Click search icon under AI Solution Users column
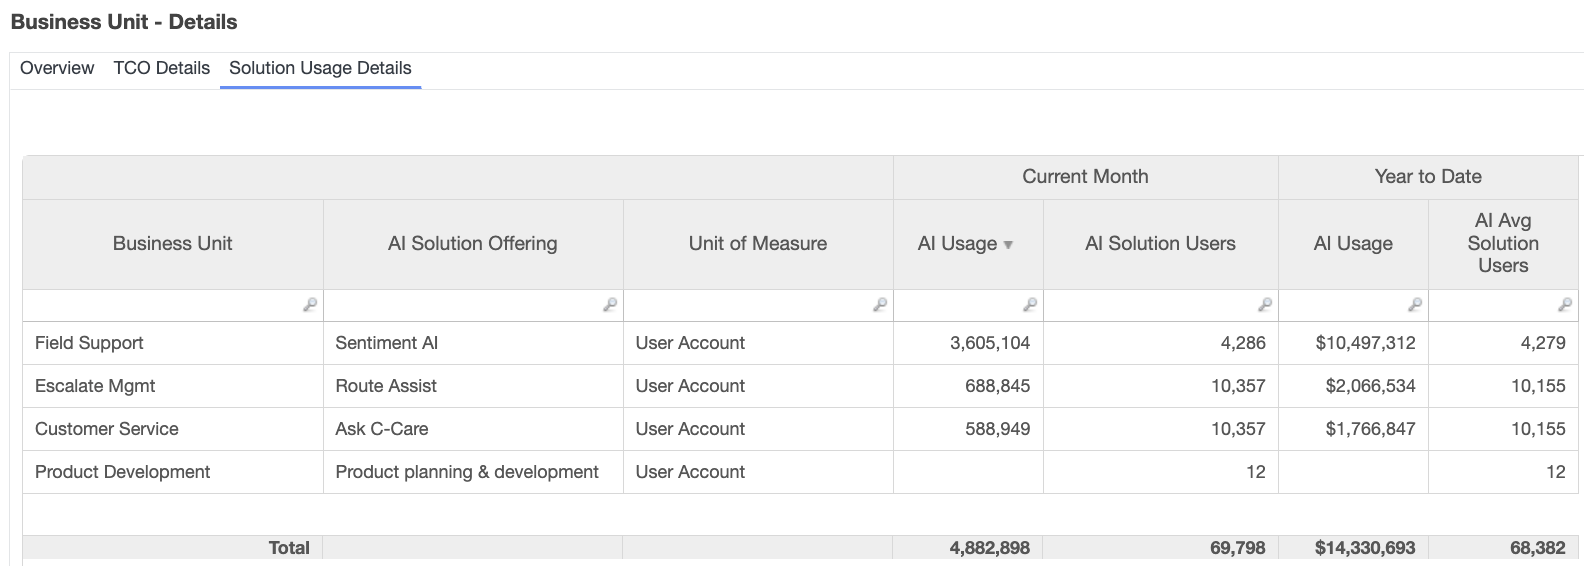The image size is (1584, 566). (1265, 305)
